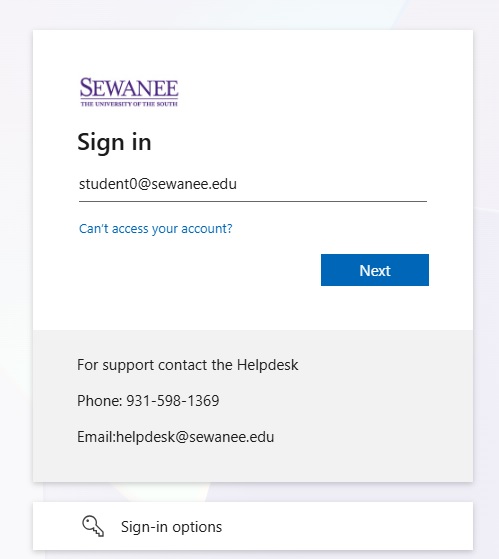Click the Sewanee university logo
This screenshot has width=499, height=559.
[x=129, y=92]
